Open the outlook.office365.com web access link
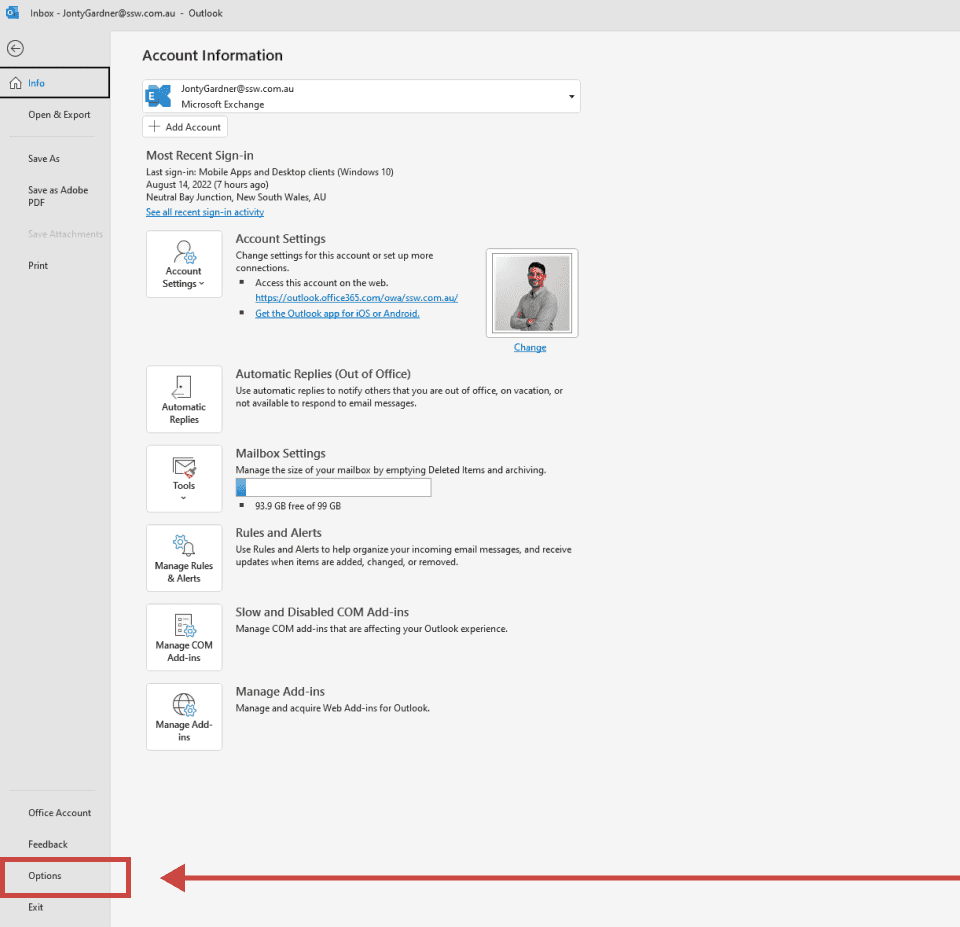Viewport: 960px width, 927px height. click(356, 298)
